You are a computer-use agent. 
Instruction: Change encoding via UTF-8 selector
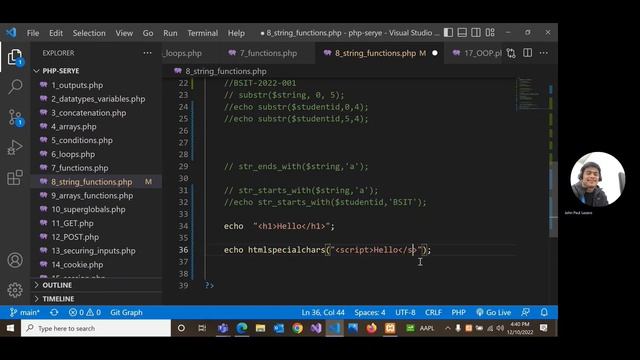[x=405, y=312]
